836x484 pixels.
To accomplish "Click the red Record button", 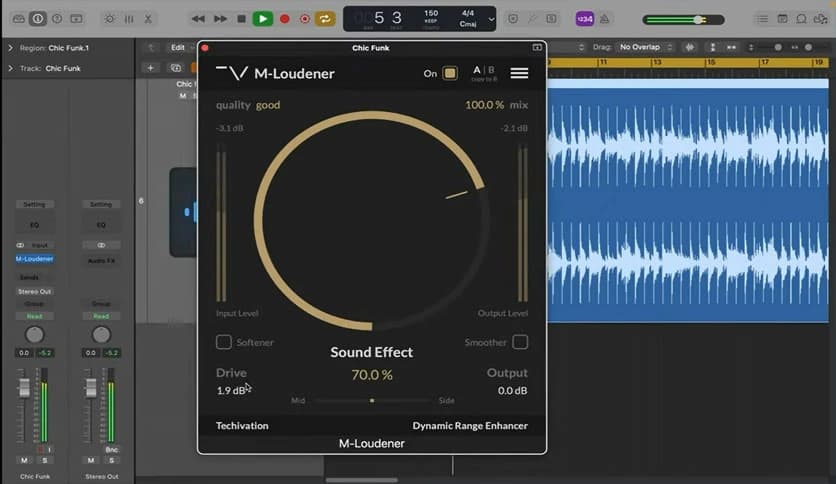I will click(284, 18).
